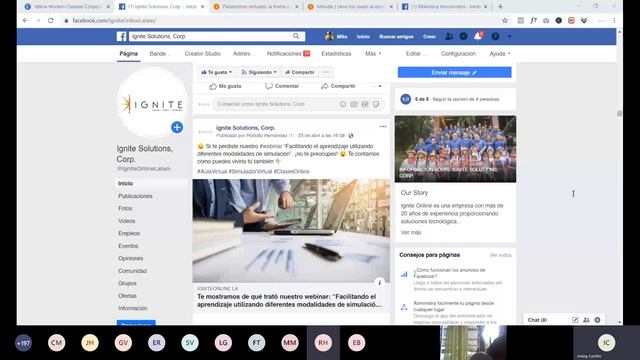Click Crear in the blue header

[x=429, y=36]
